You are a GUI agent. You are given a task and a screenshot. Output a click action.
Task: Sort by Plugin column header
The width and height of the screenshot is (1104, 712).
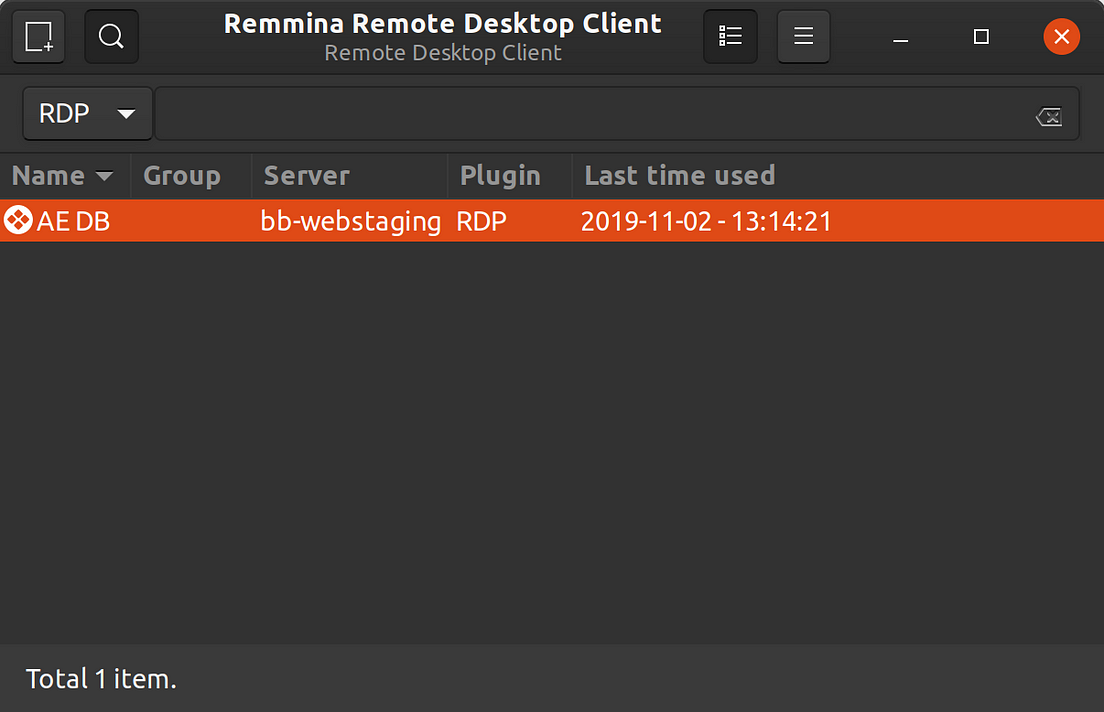tap(510, 175)
